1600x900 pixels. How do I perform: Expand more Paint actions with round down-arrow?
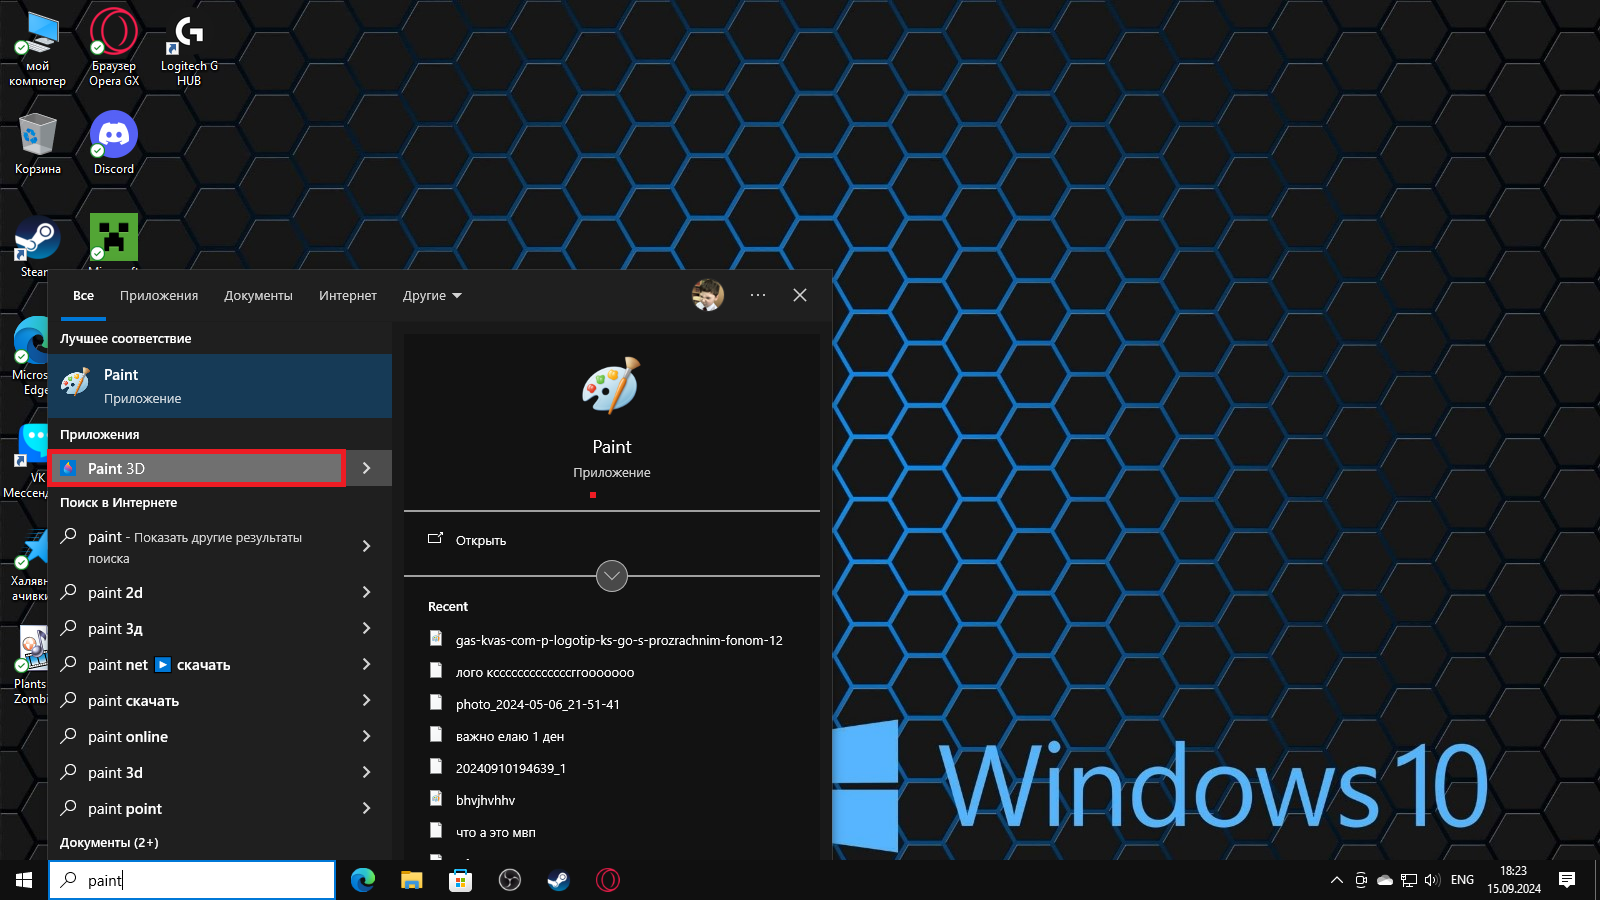pyautogui.click(x=612, y=576)
